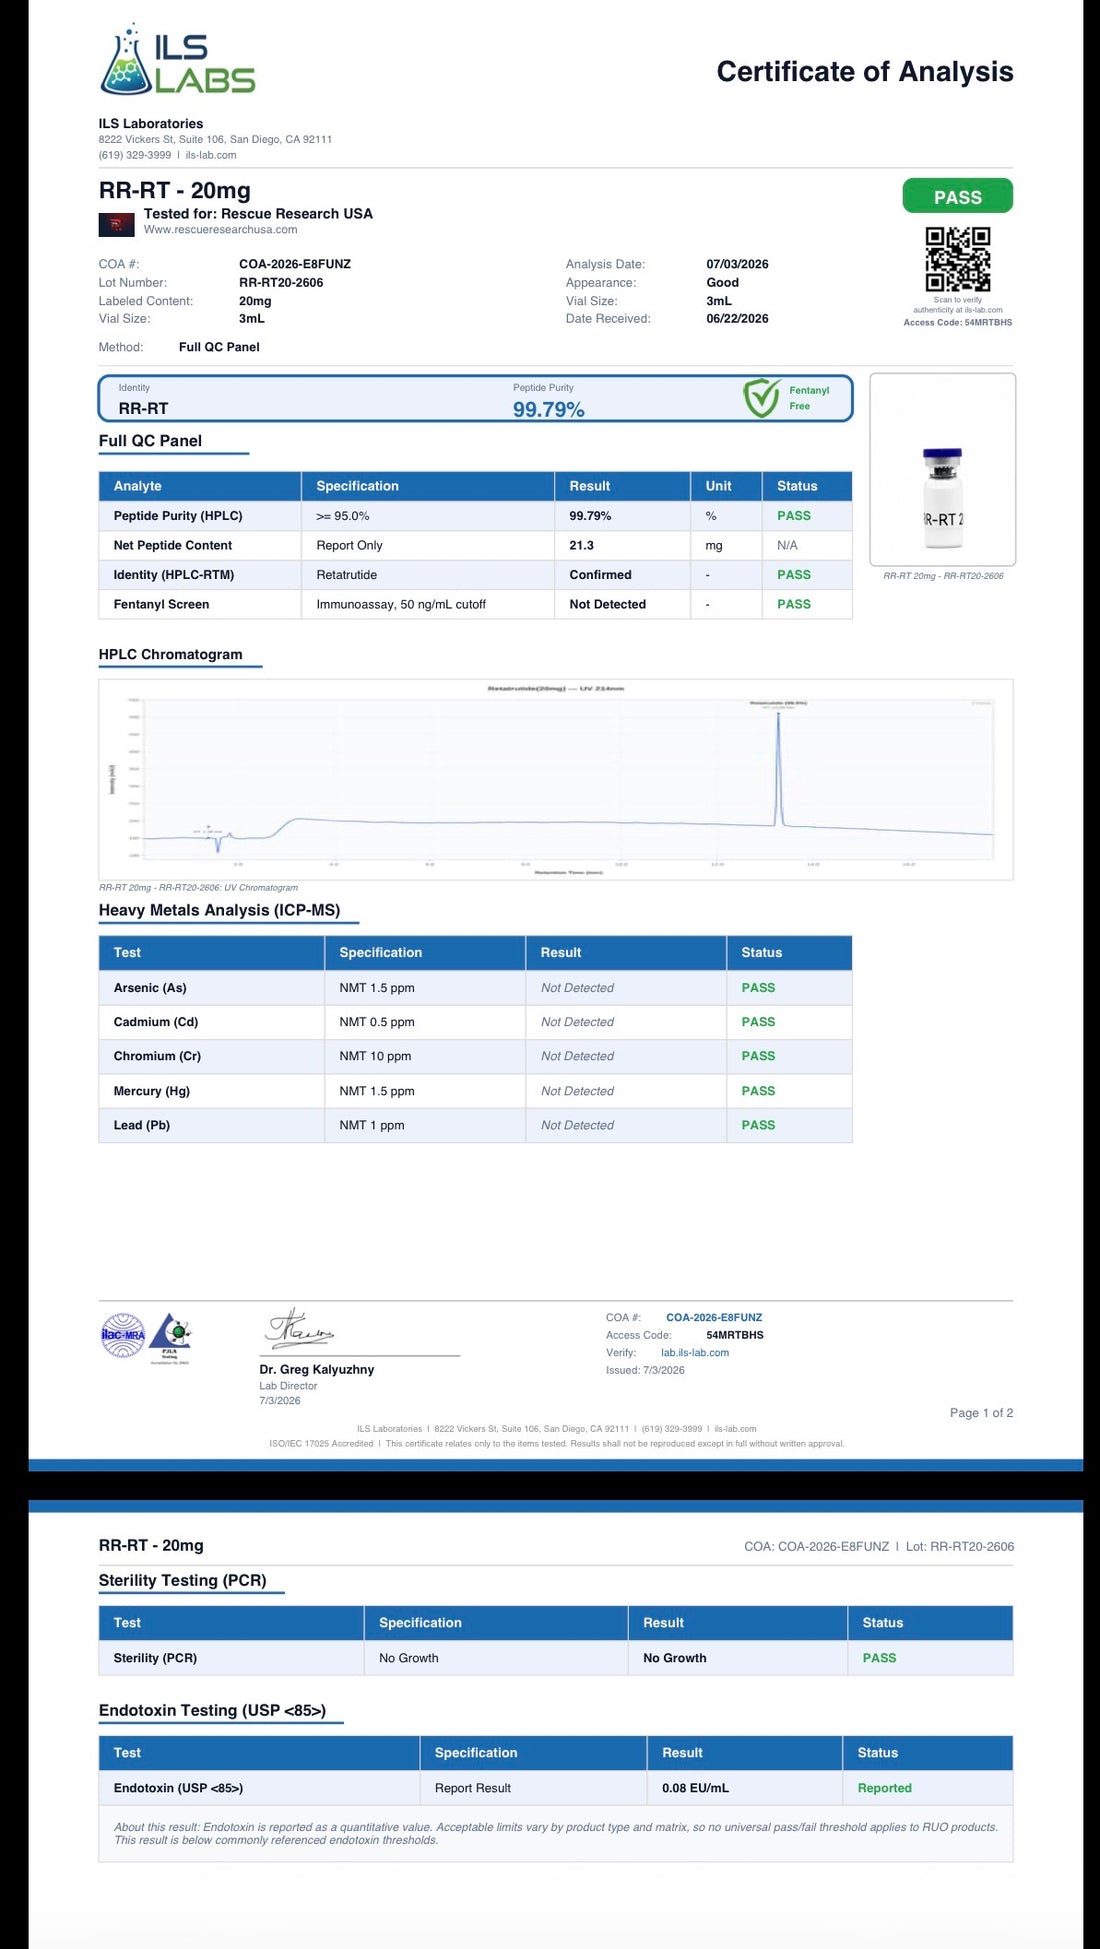Image resolution: width=1100 pixels, height=1949 pixels.
Task: Click the Rescue Research USA logo thumbnail
Action: [x=116, y=225]
